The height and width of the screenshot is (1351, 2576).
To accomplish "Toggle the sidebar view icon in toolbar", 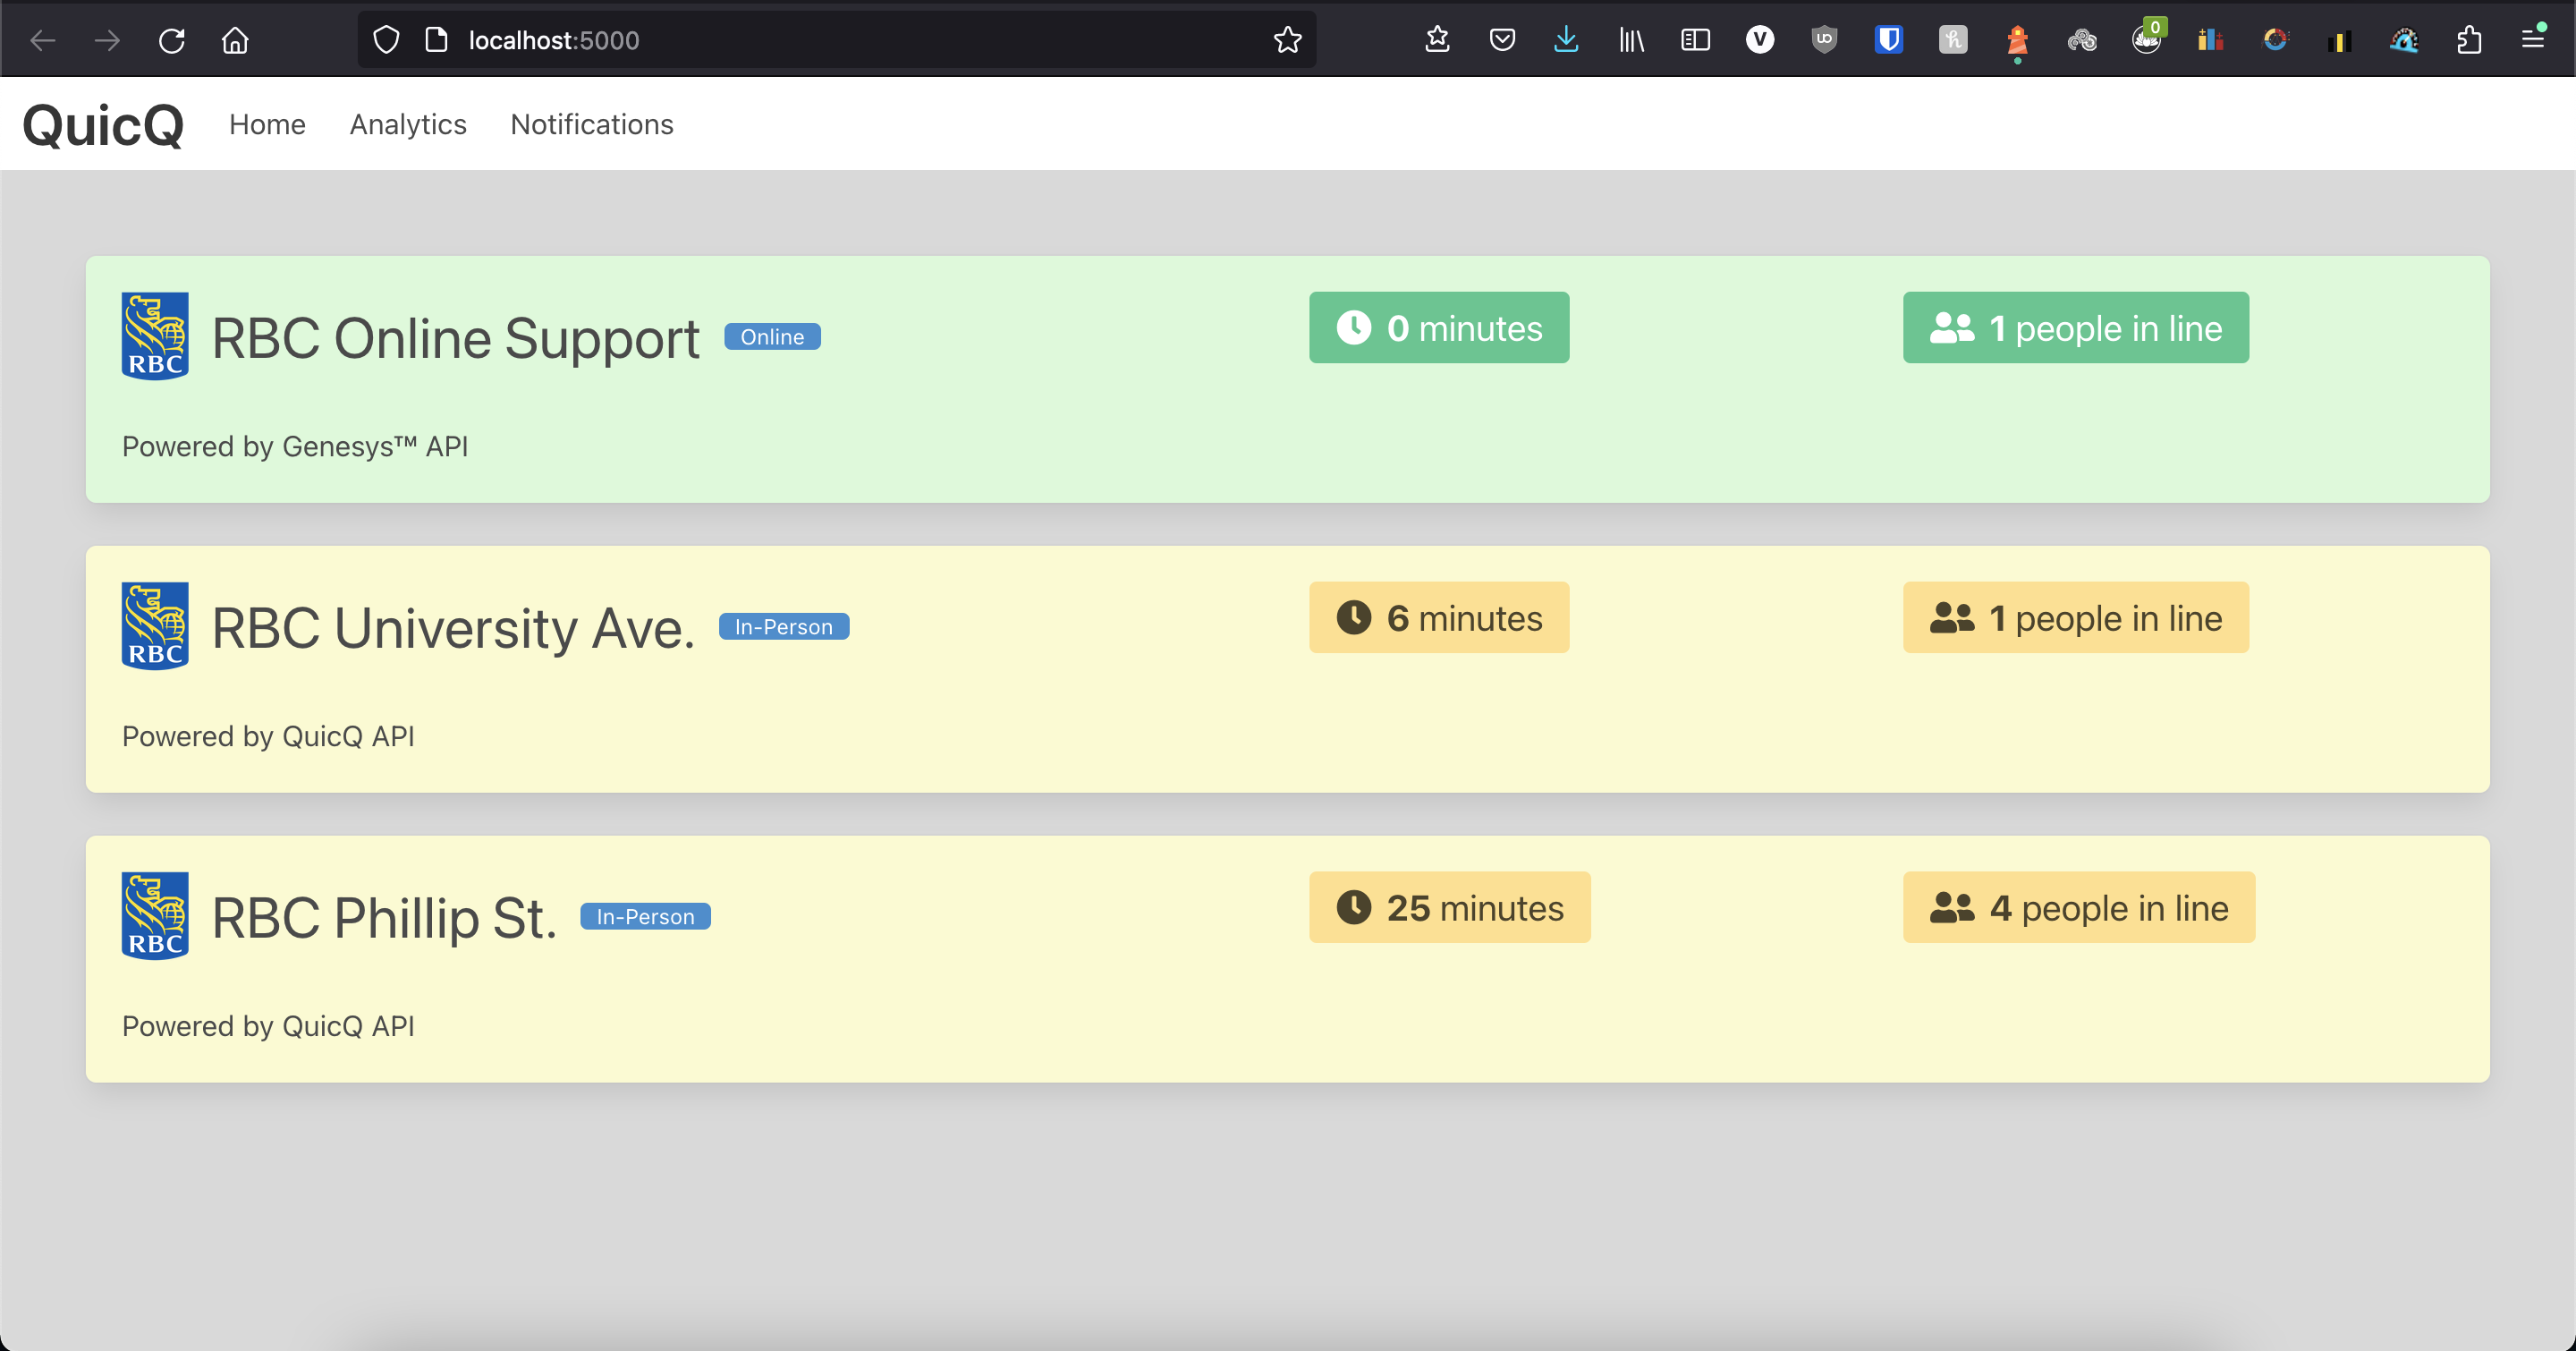I will [x=1695, y=40].
